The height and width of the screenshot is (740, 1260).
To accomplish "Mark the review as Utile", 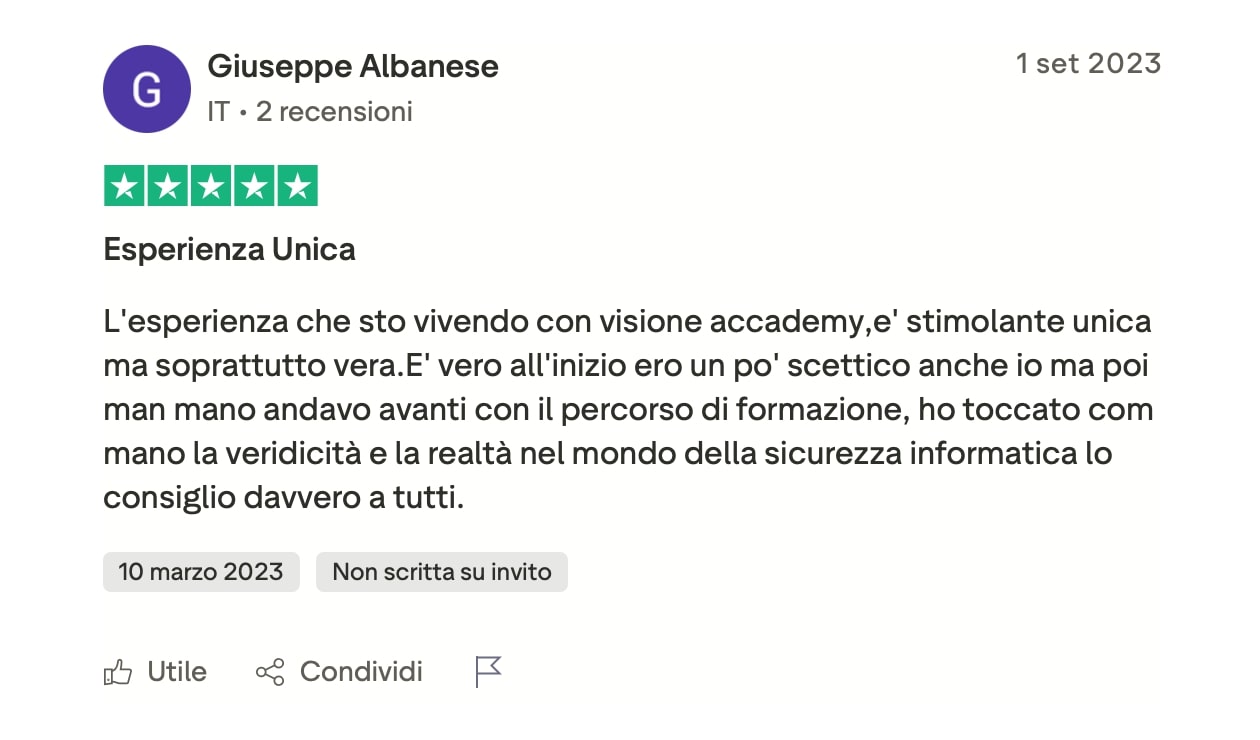I will [177, 672].
